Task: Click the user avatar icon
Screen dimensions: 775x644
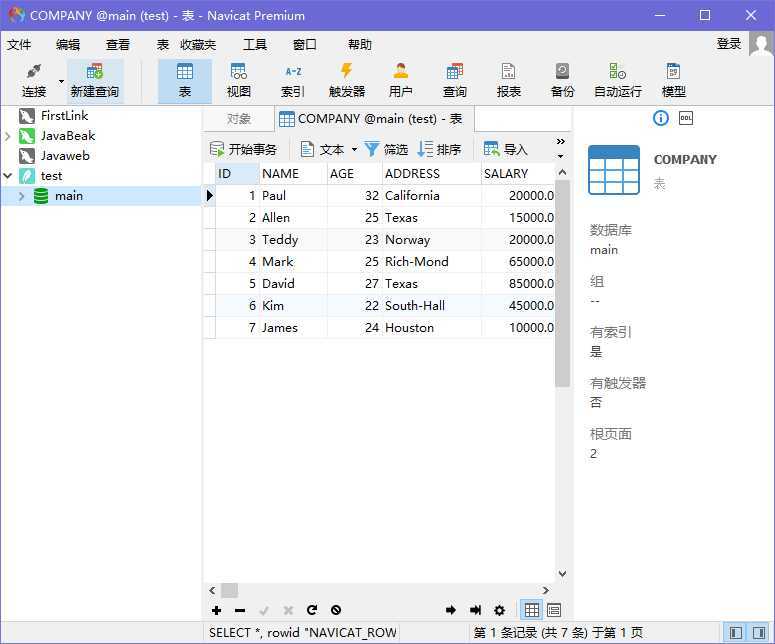Action: click(761, 44)
